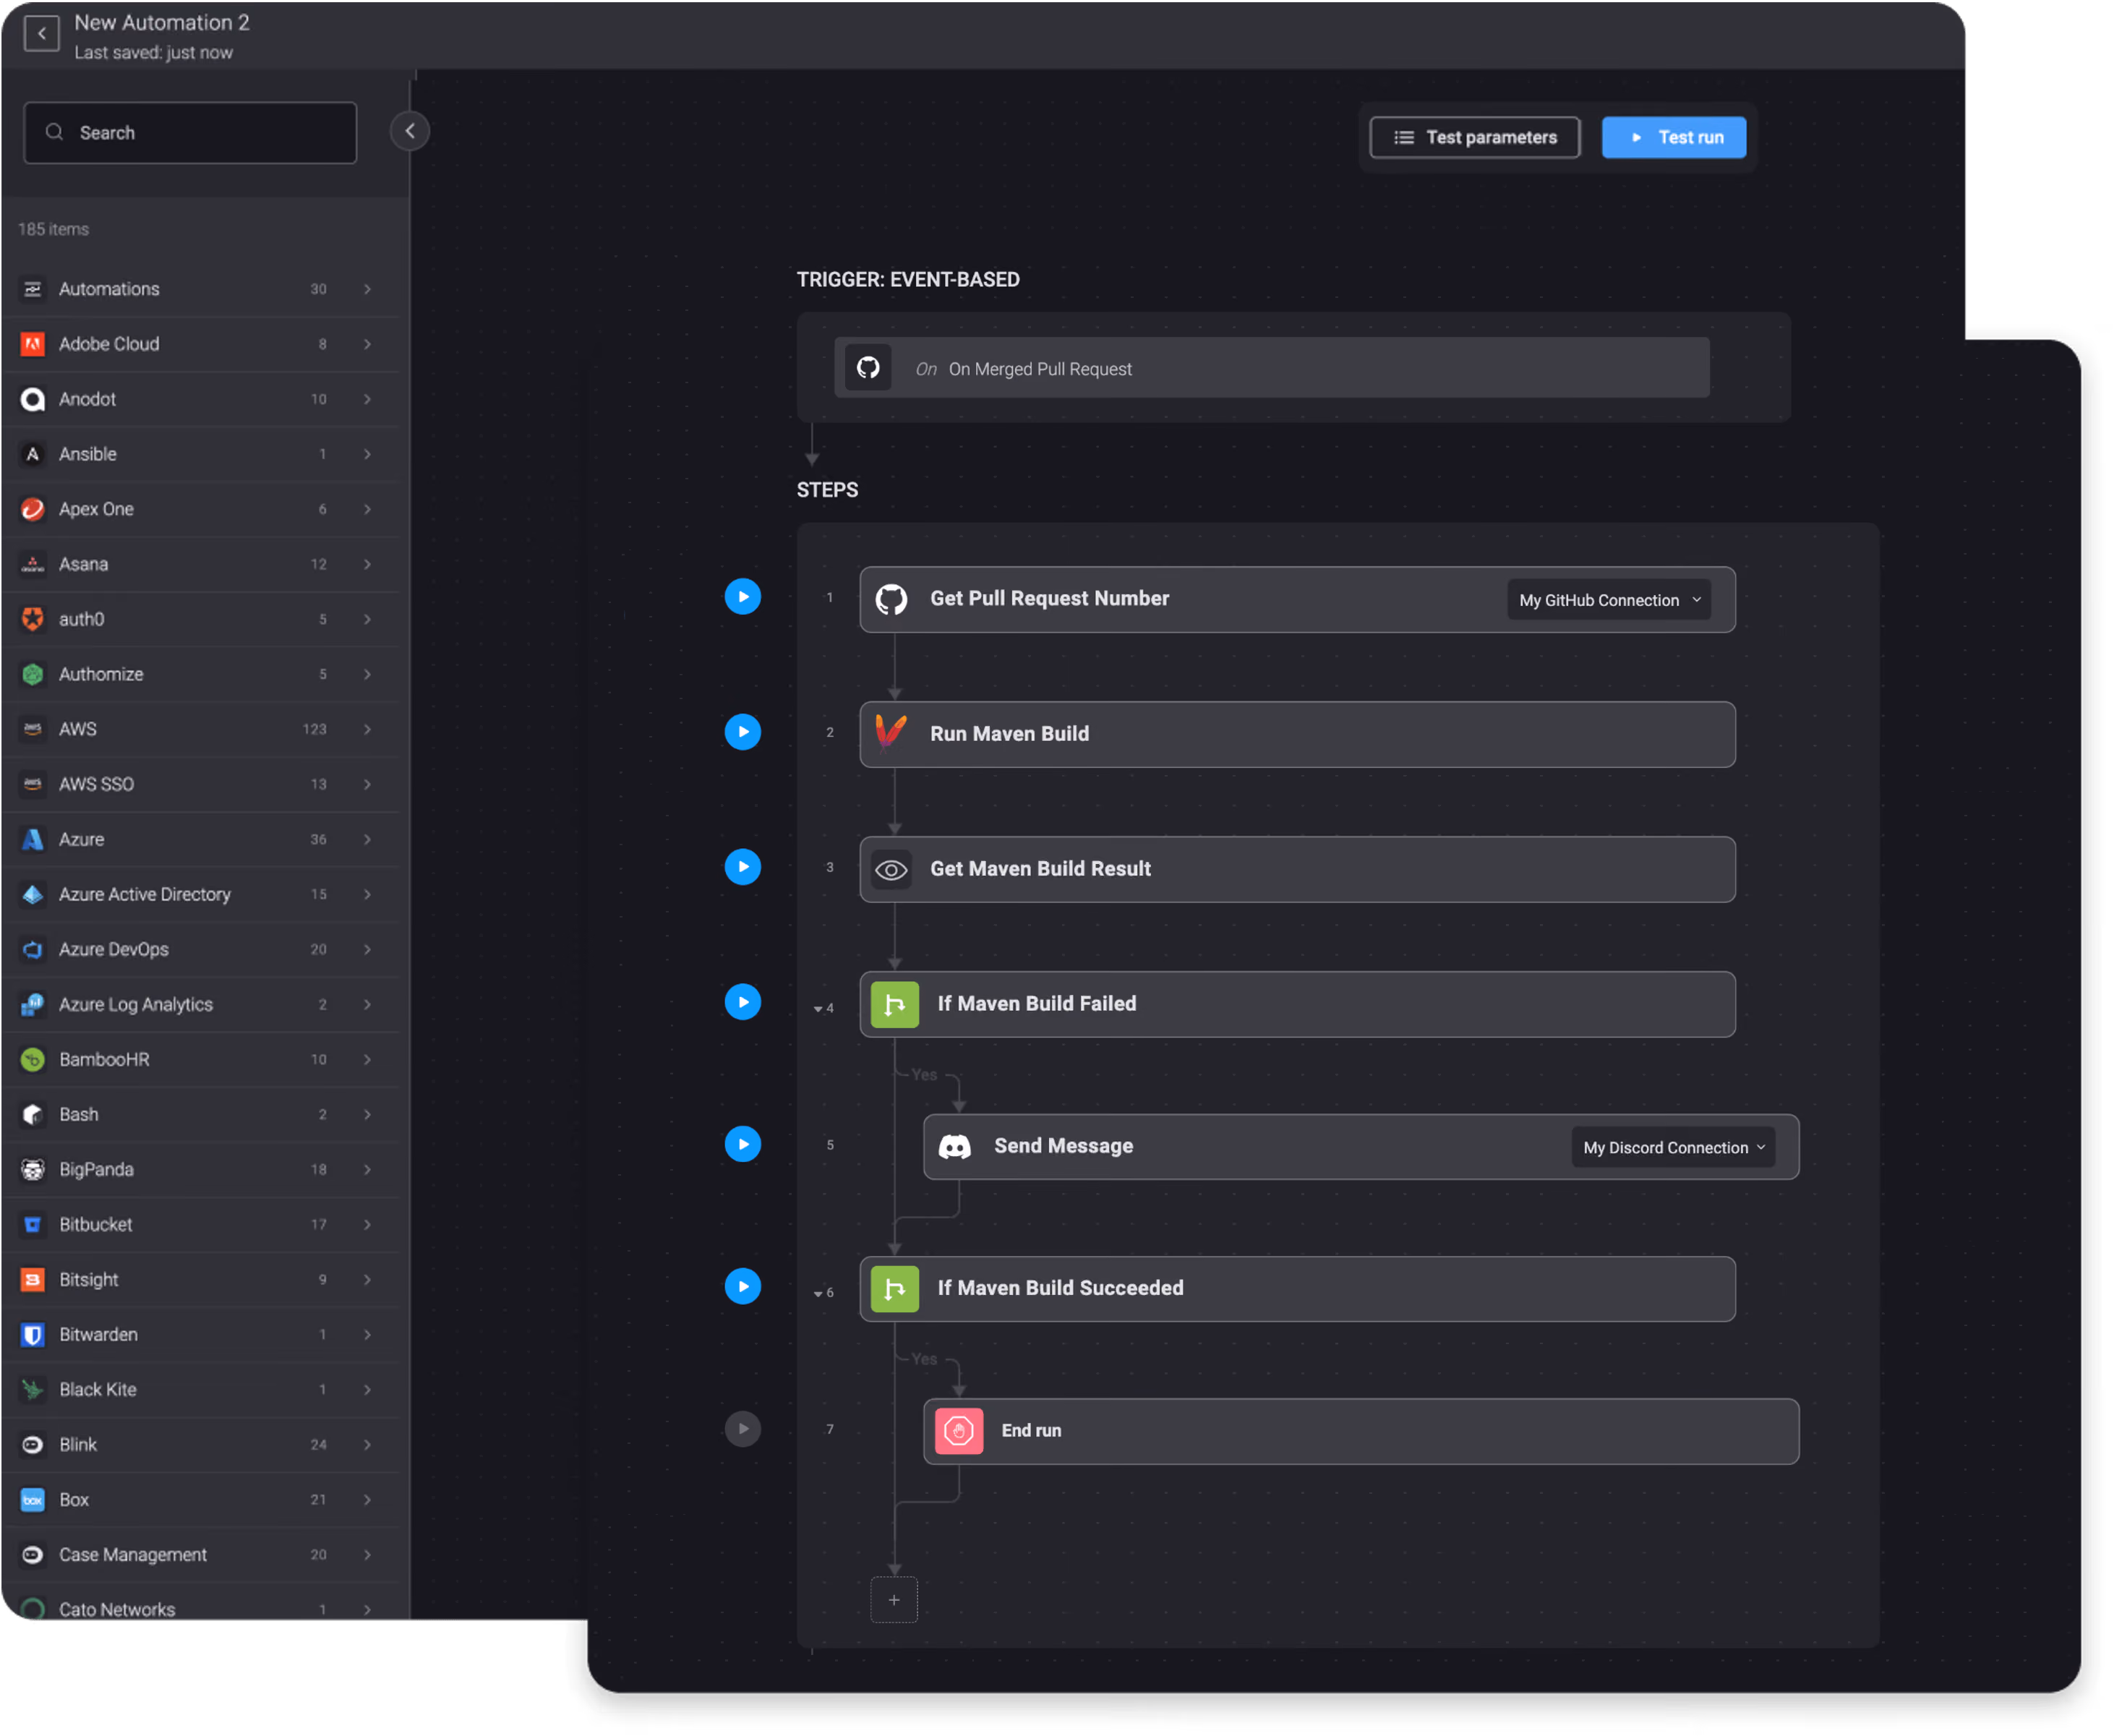
Task: Expand AWS SSO with its chevron
Action: (x=368, y=784)
